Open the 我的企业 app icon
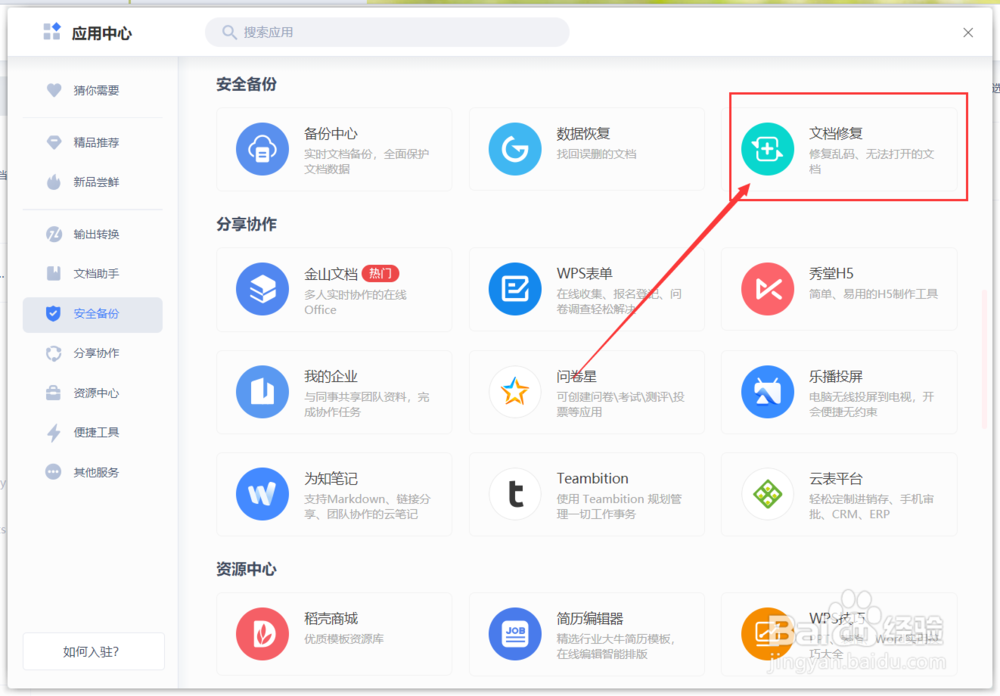The height and width of the screenshot is (696, 1000). tap(262, 392)
